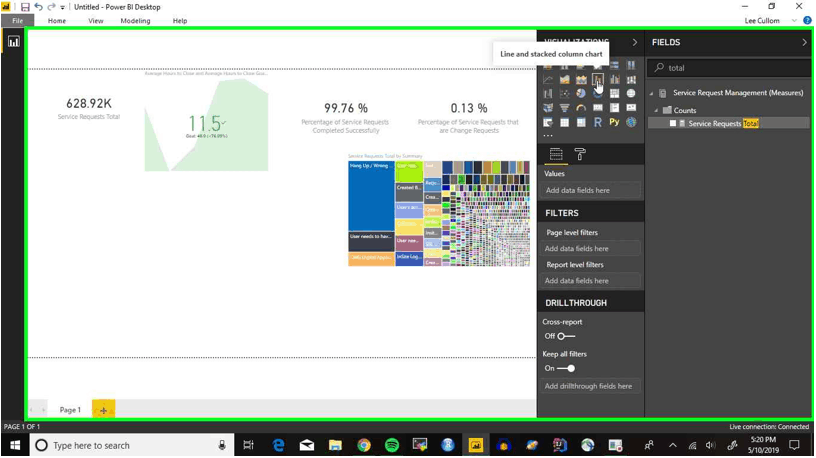Collapse Service Request Management (Measures) table
The height and width of the screenshot is (458, 816).
click(x=652, y=93)
